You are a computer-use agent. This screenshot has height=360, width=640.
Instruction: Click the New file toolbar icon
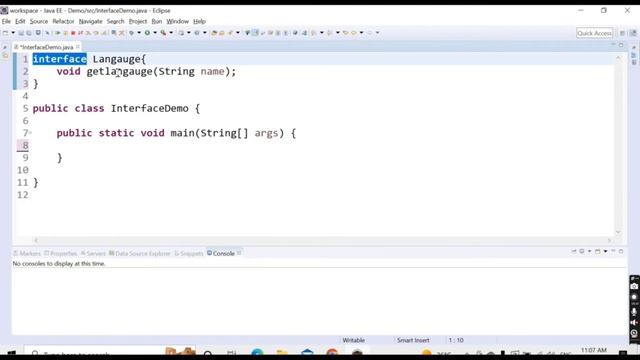point(6,33)
